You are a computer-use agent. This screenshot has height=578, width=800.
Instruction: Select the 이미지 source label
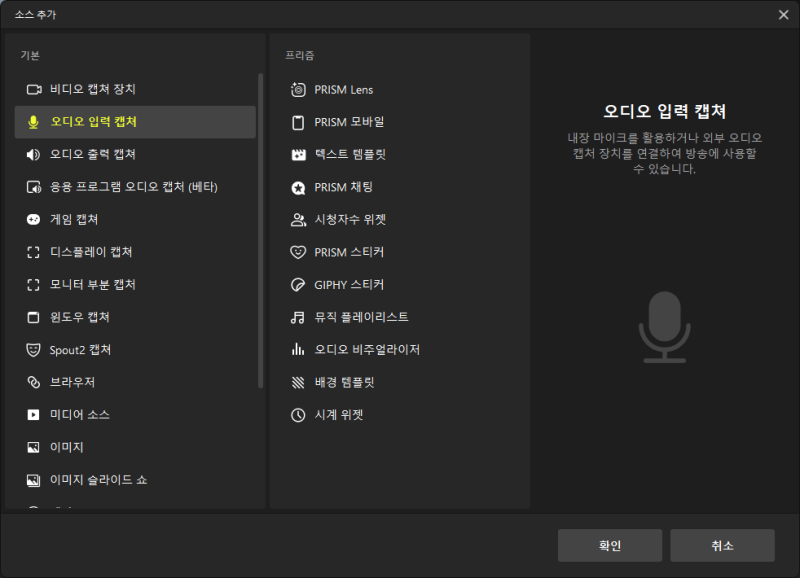(67, 447)
